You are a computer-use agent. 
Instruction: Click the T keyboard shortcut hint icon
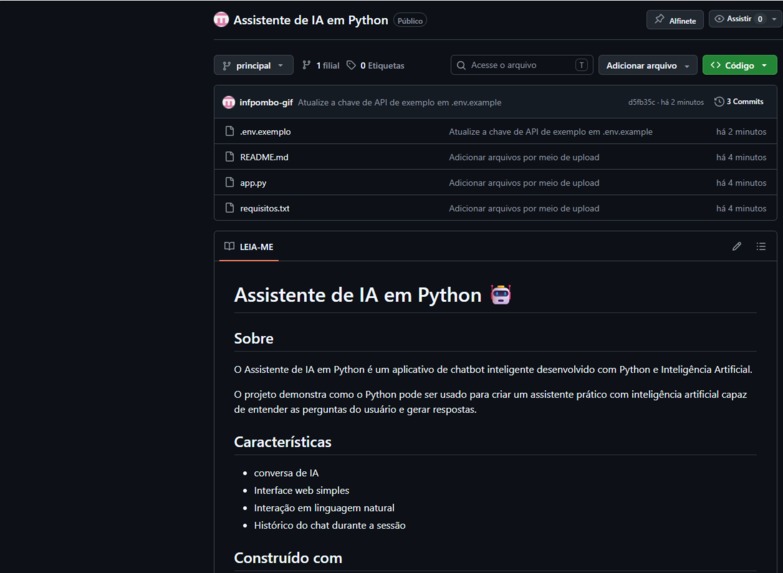point(581,65)
